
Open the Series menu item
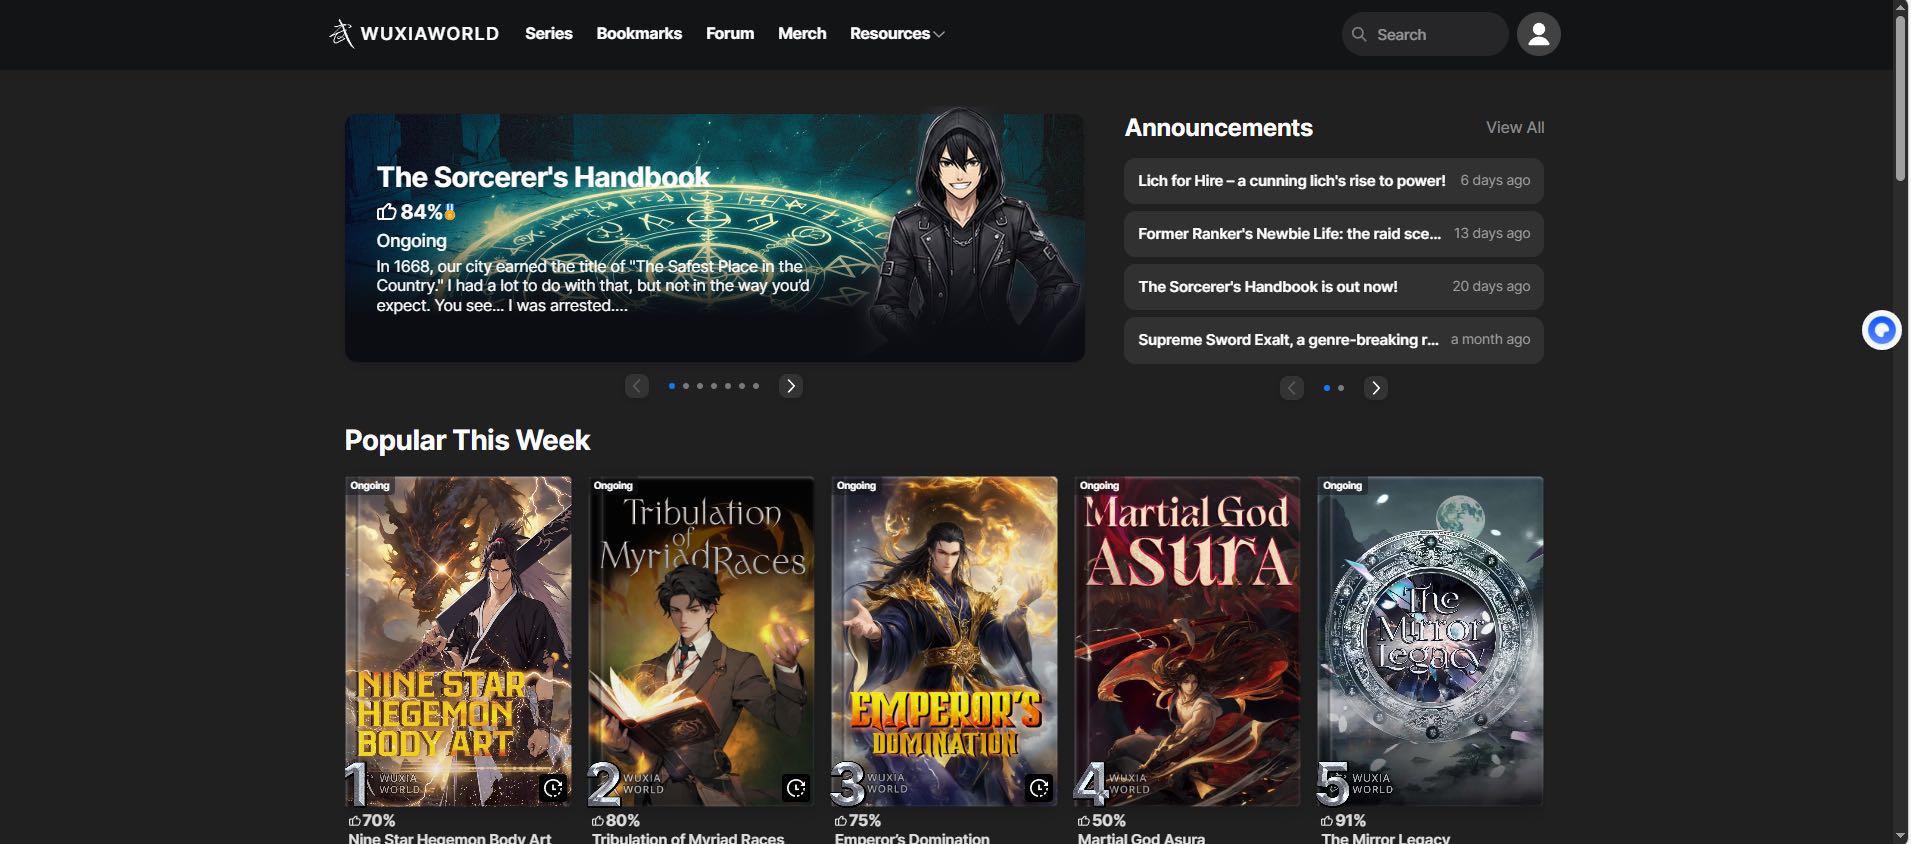point(549,34)
